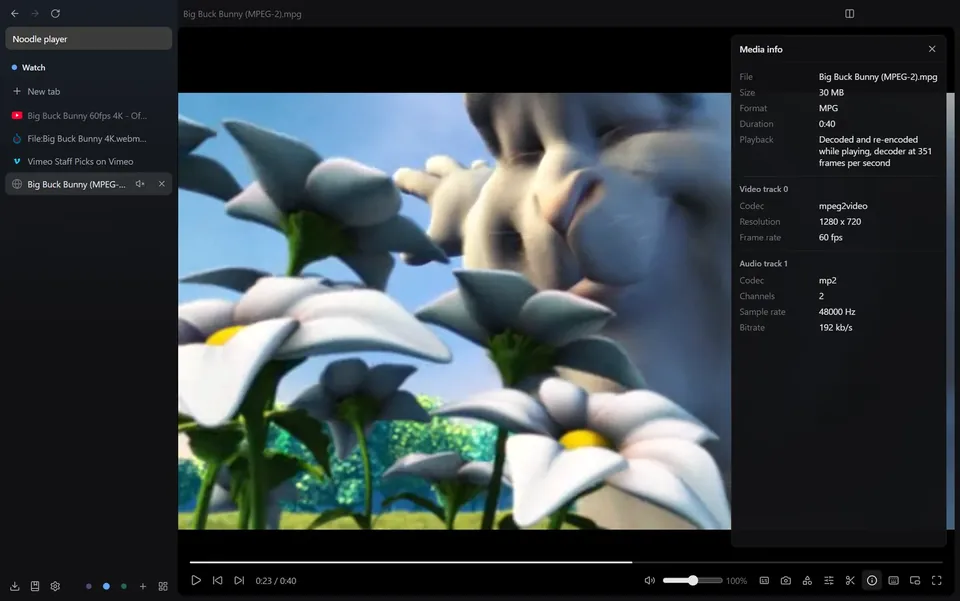
Task: Click the window title Big Buck Bunny (MPEG-2).mpg
Action: [242, 13]
